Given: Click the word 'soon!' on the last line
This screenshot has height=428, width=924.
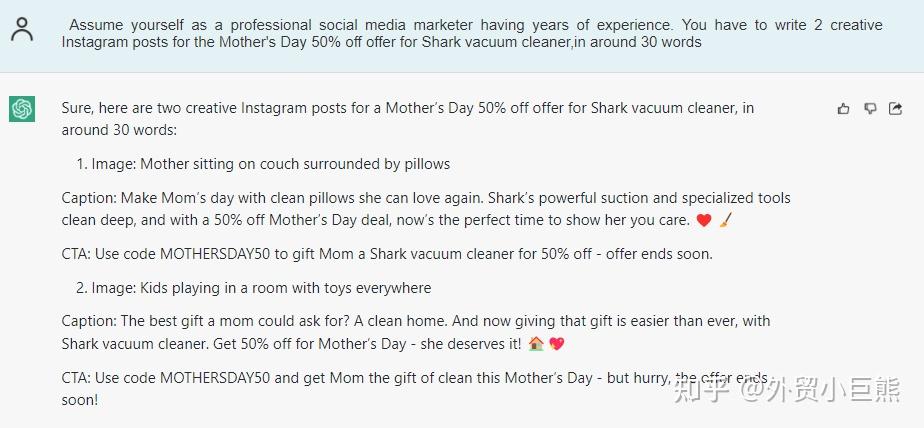Looking at the screenshot, I should tap(80, 400).
